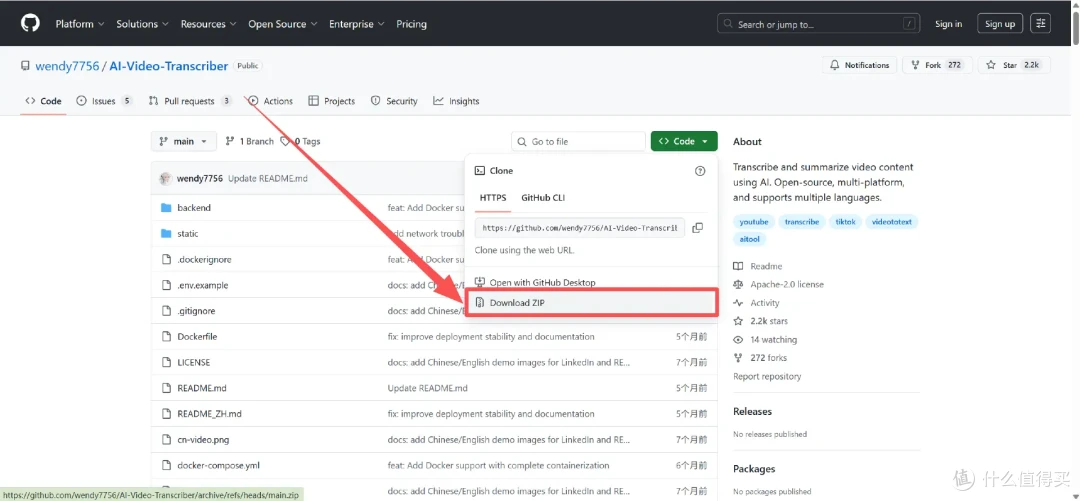Click the pulse icon next to Activity

pyautogui.click(x=738, y=303)
